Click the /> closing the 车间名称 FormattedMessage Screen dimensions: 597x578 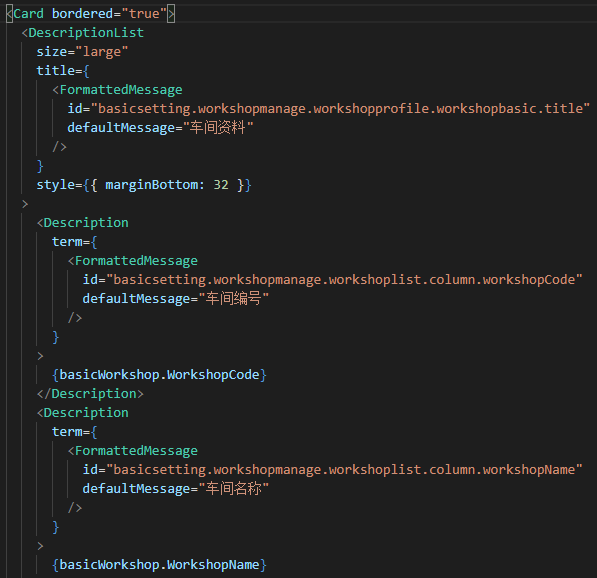point(75,508)
